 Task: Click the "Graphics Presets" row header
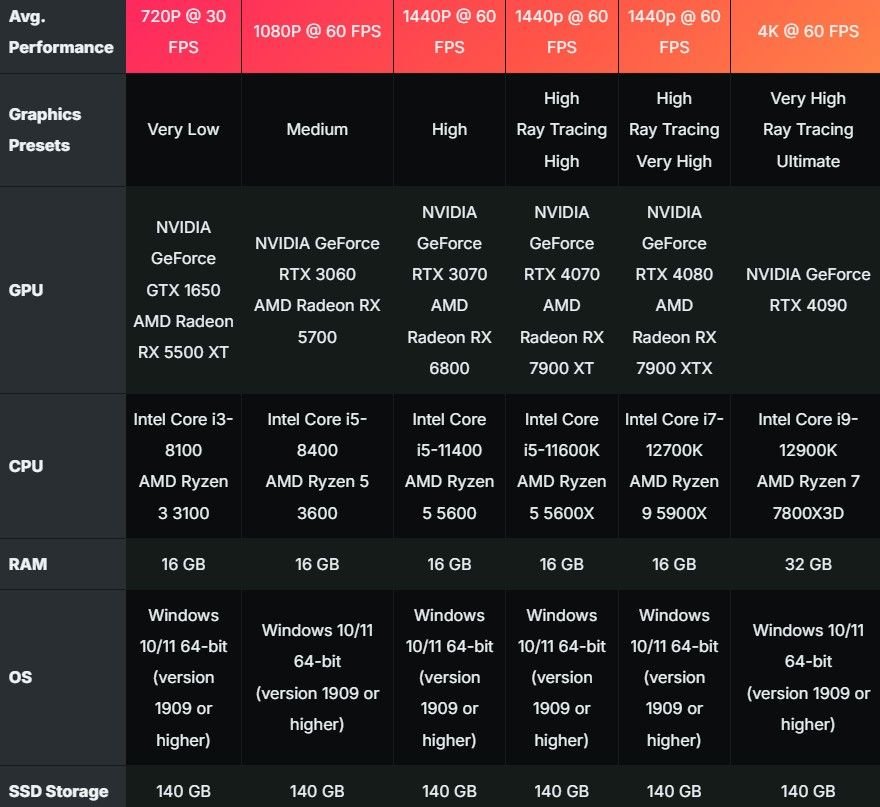coord(62,130)
